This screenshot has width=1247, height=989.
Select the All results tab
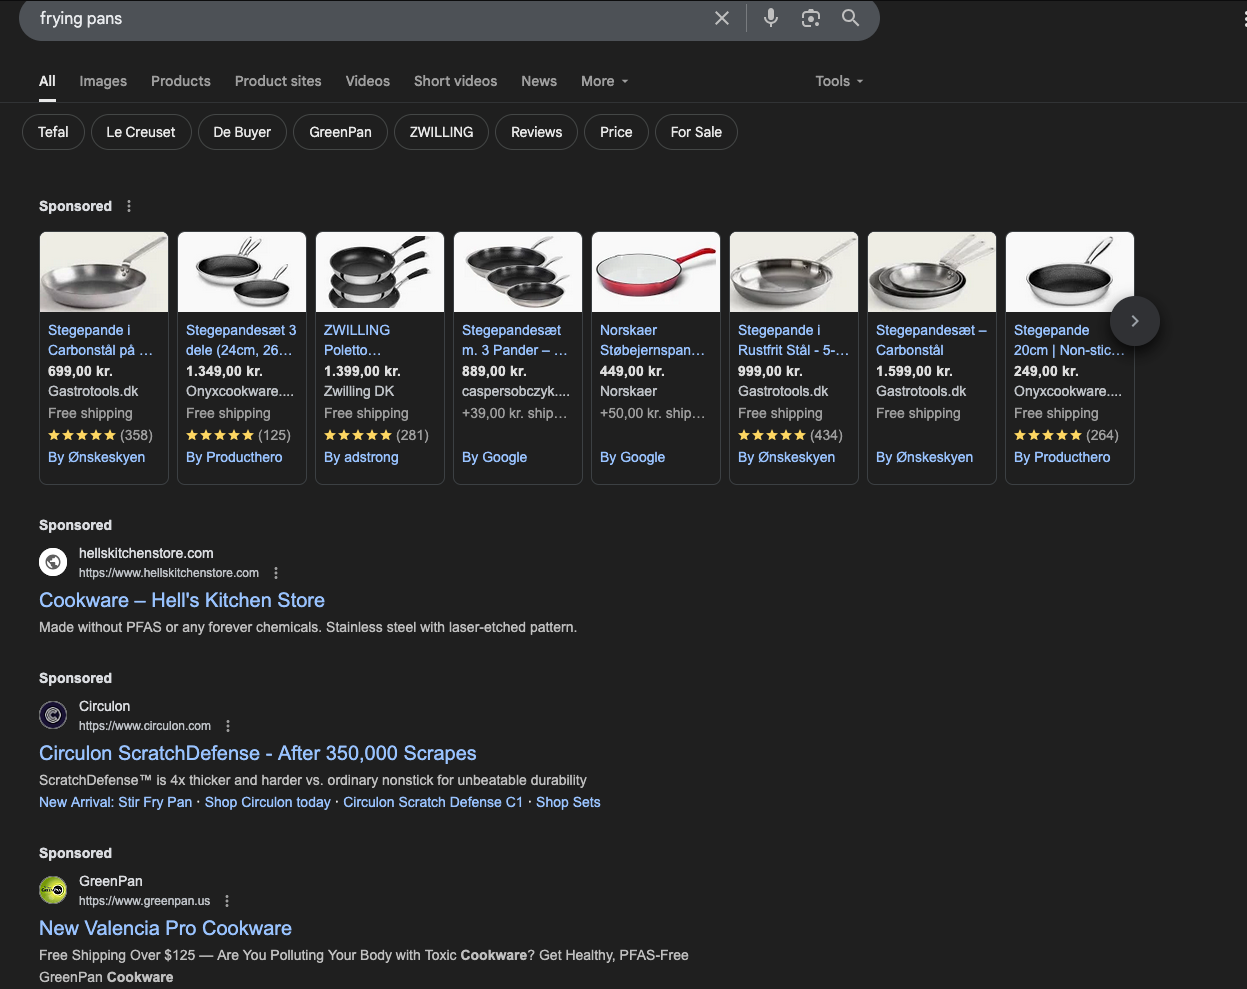point(47,81)
